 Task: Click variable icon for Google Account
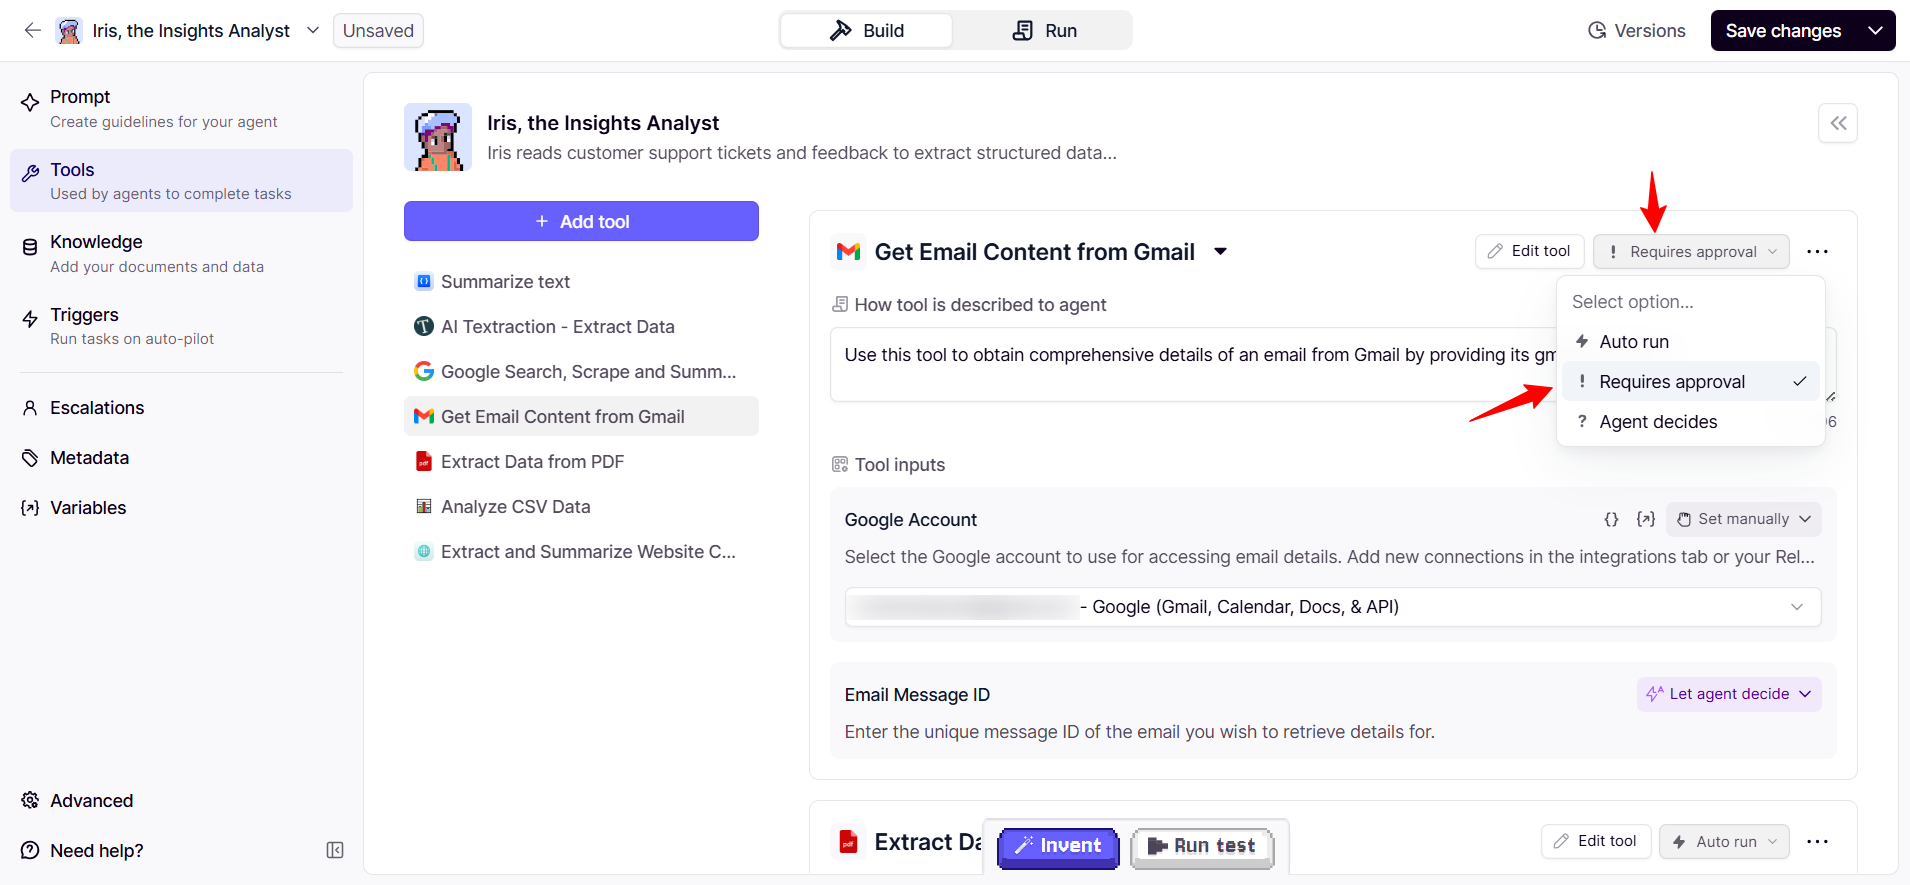(x=1645, y=519)
